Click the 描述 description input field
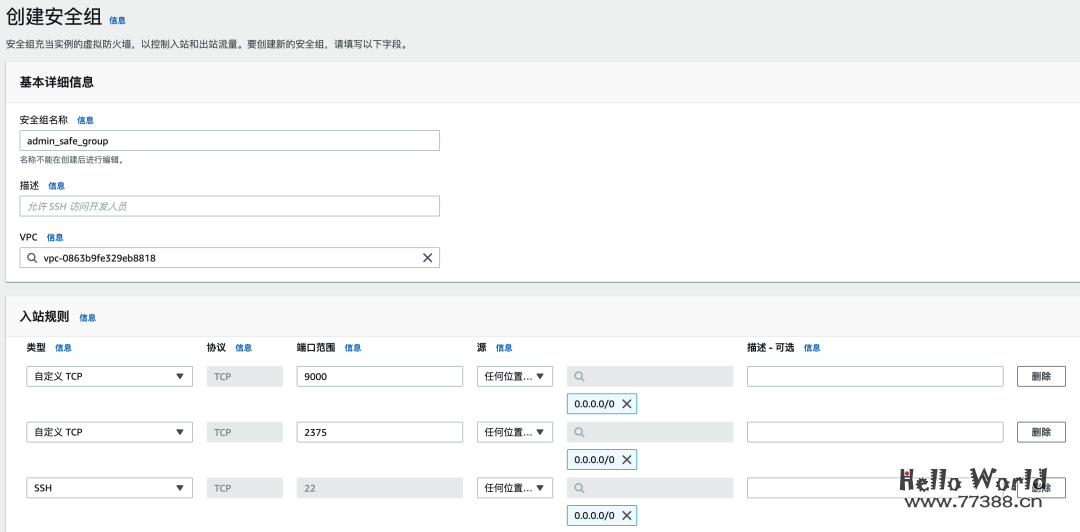1080x532 pixels. (x=229, y=206)
